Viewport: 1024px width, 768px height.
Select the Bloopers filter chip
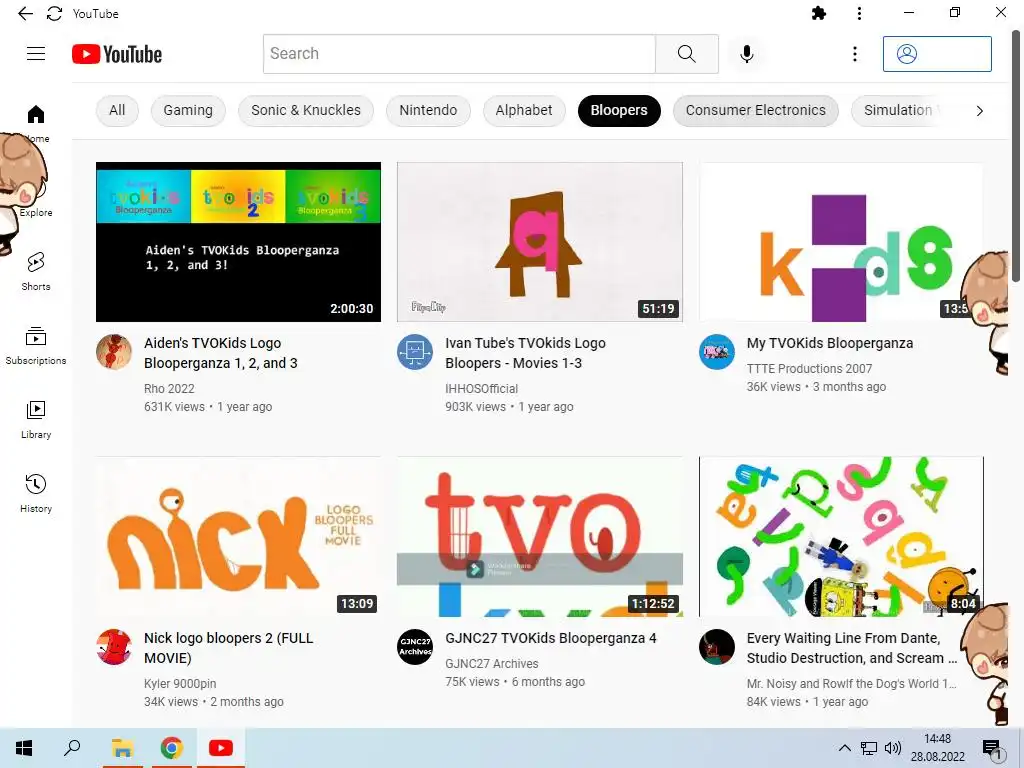pyautogui.click(x=619, y=110)
